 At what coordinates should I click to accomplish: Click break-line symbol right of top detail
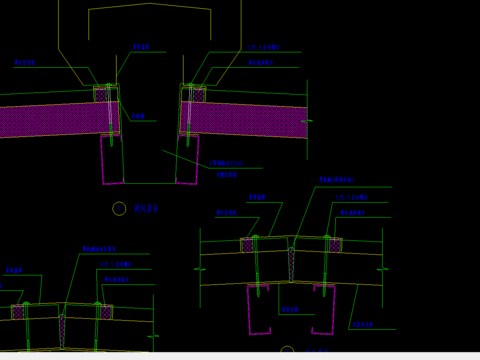click(x=307, y=121)
